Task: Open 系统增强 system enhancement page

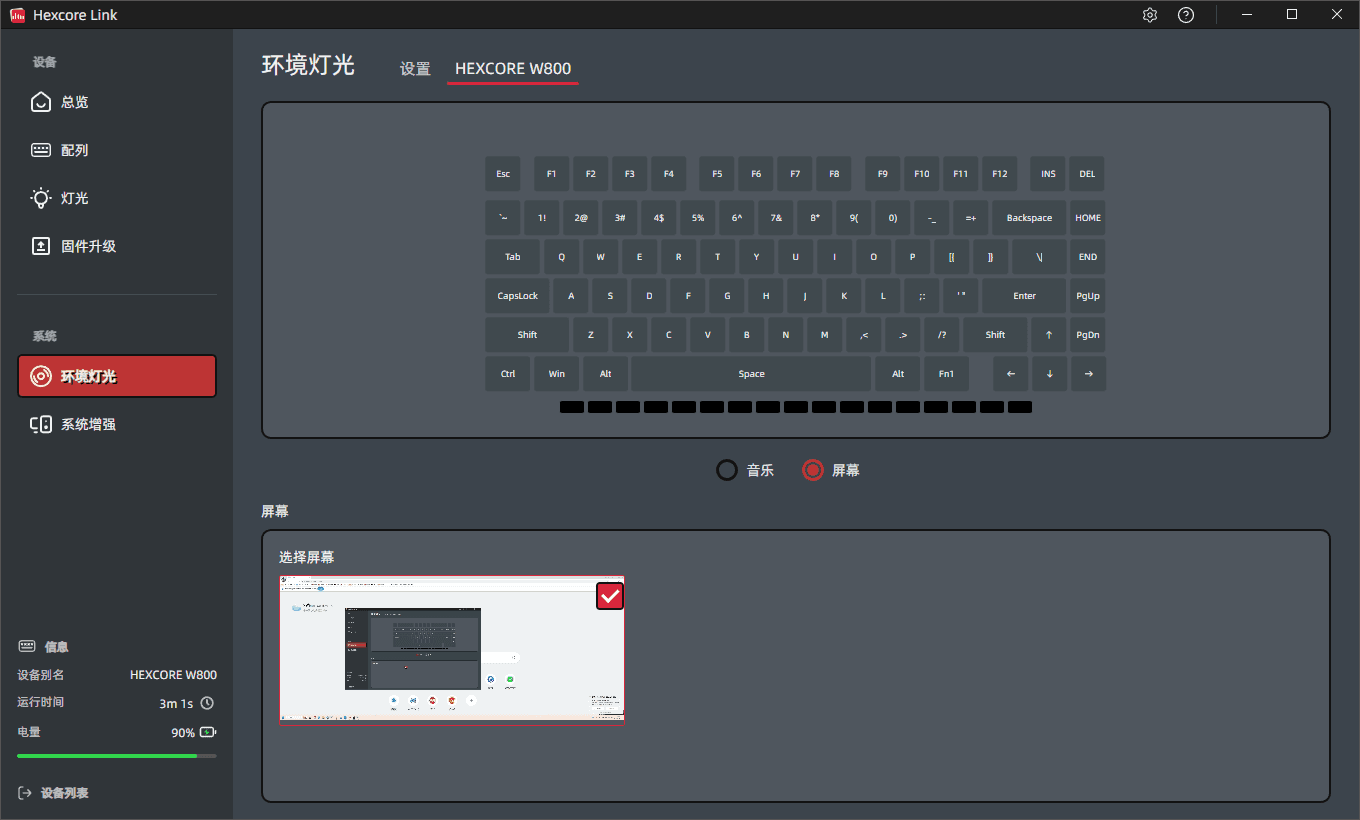Action: click(117, 424)
